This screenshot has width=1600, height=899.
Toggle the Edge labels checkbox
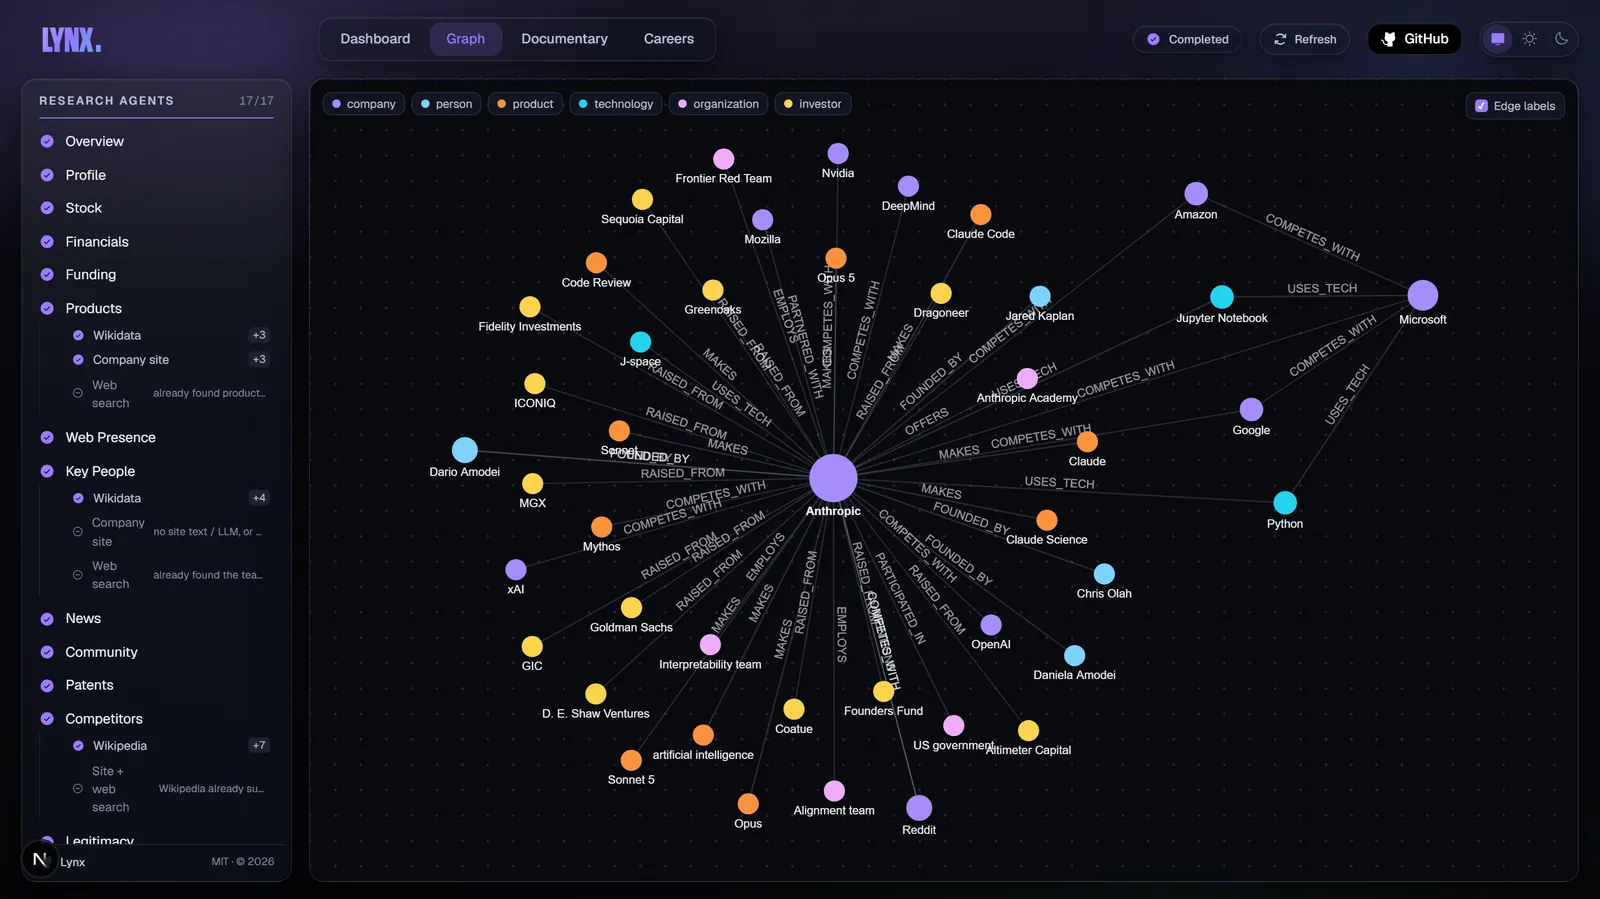point(1482,106)
